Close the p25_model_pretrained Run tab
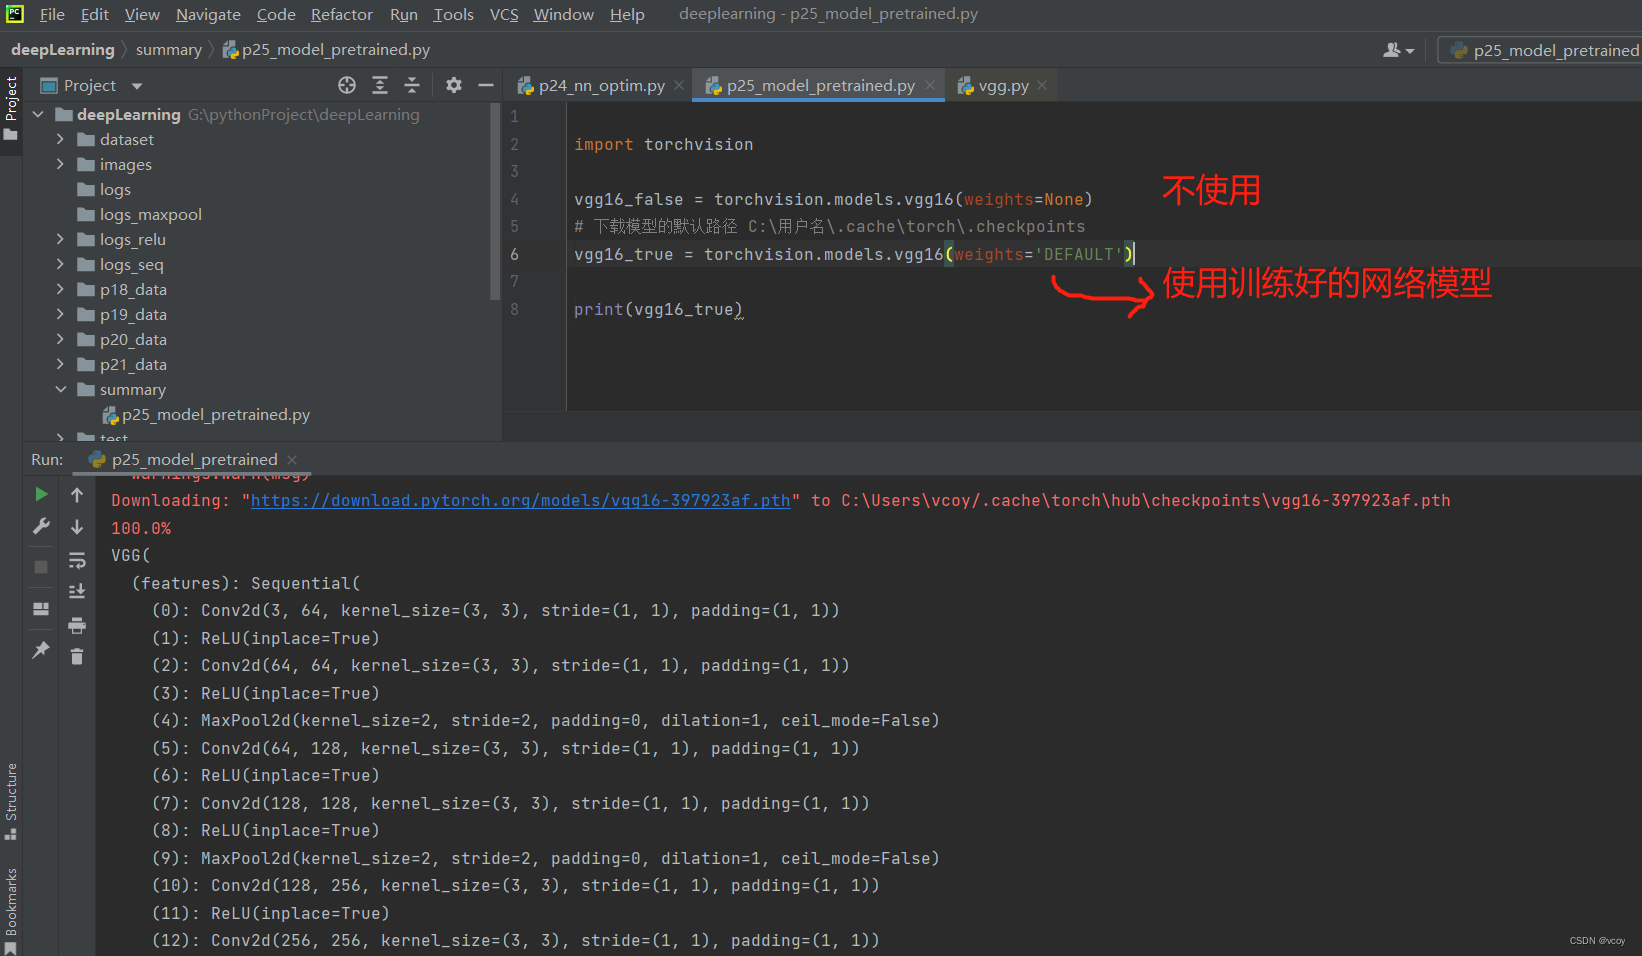1642x956 pixels. pos(292,459)
